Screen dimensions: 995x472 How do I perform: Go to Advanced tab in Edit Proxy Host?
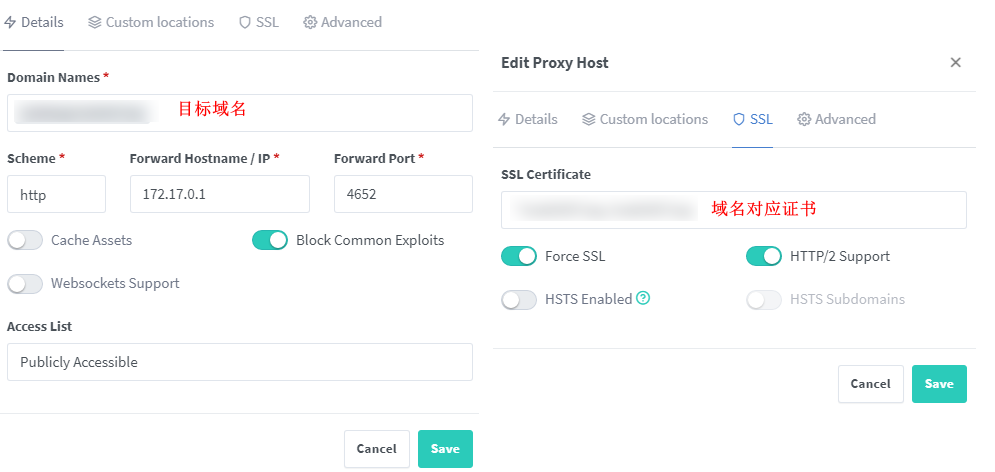836,119
